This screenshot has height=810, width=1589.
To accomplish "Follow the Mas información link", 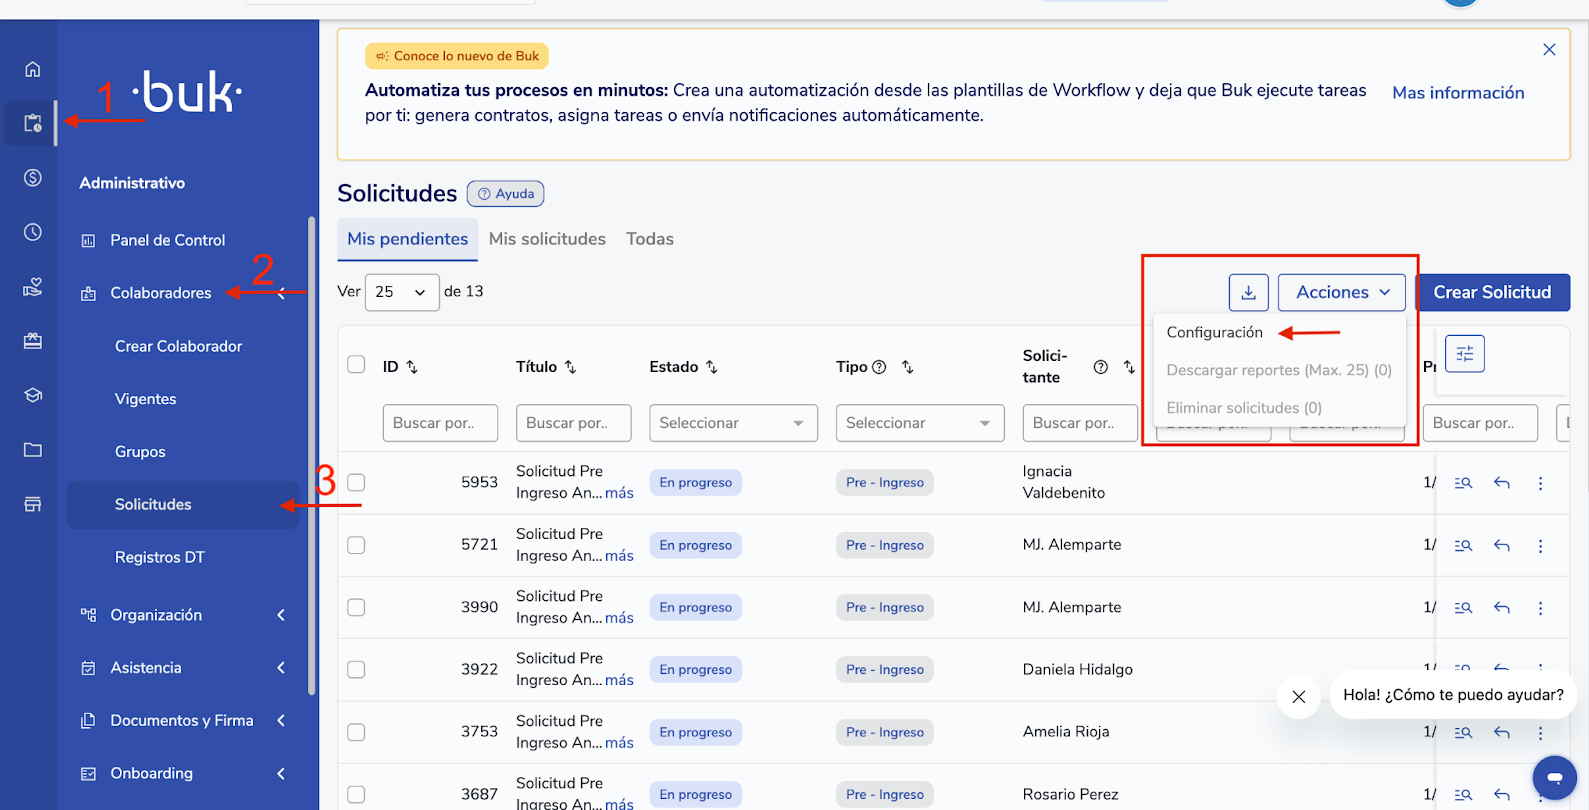I will coord(1459,93).
